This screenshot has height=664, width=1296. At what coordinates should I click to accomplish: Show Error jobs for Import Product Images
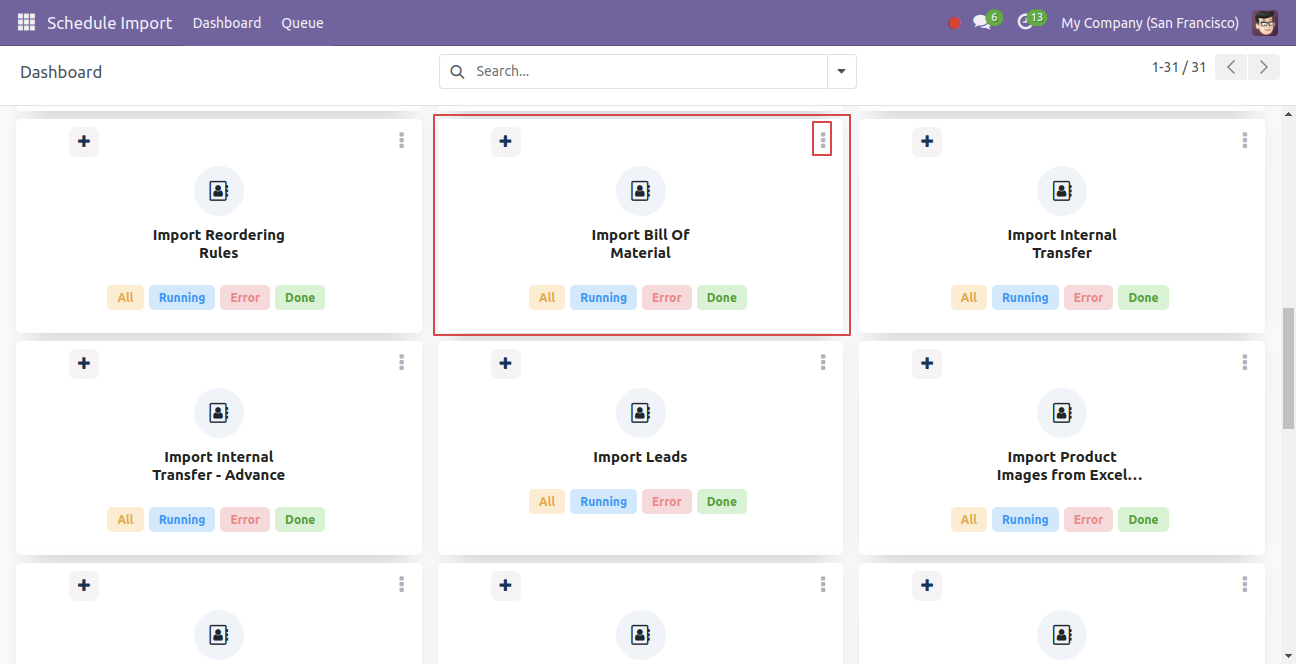click(x=1089, y=520)
